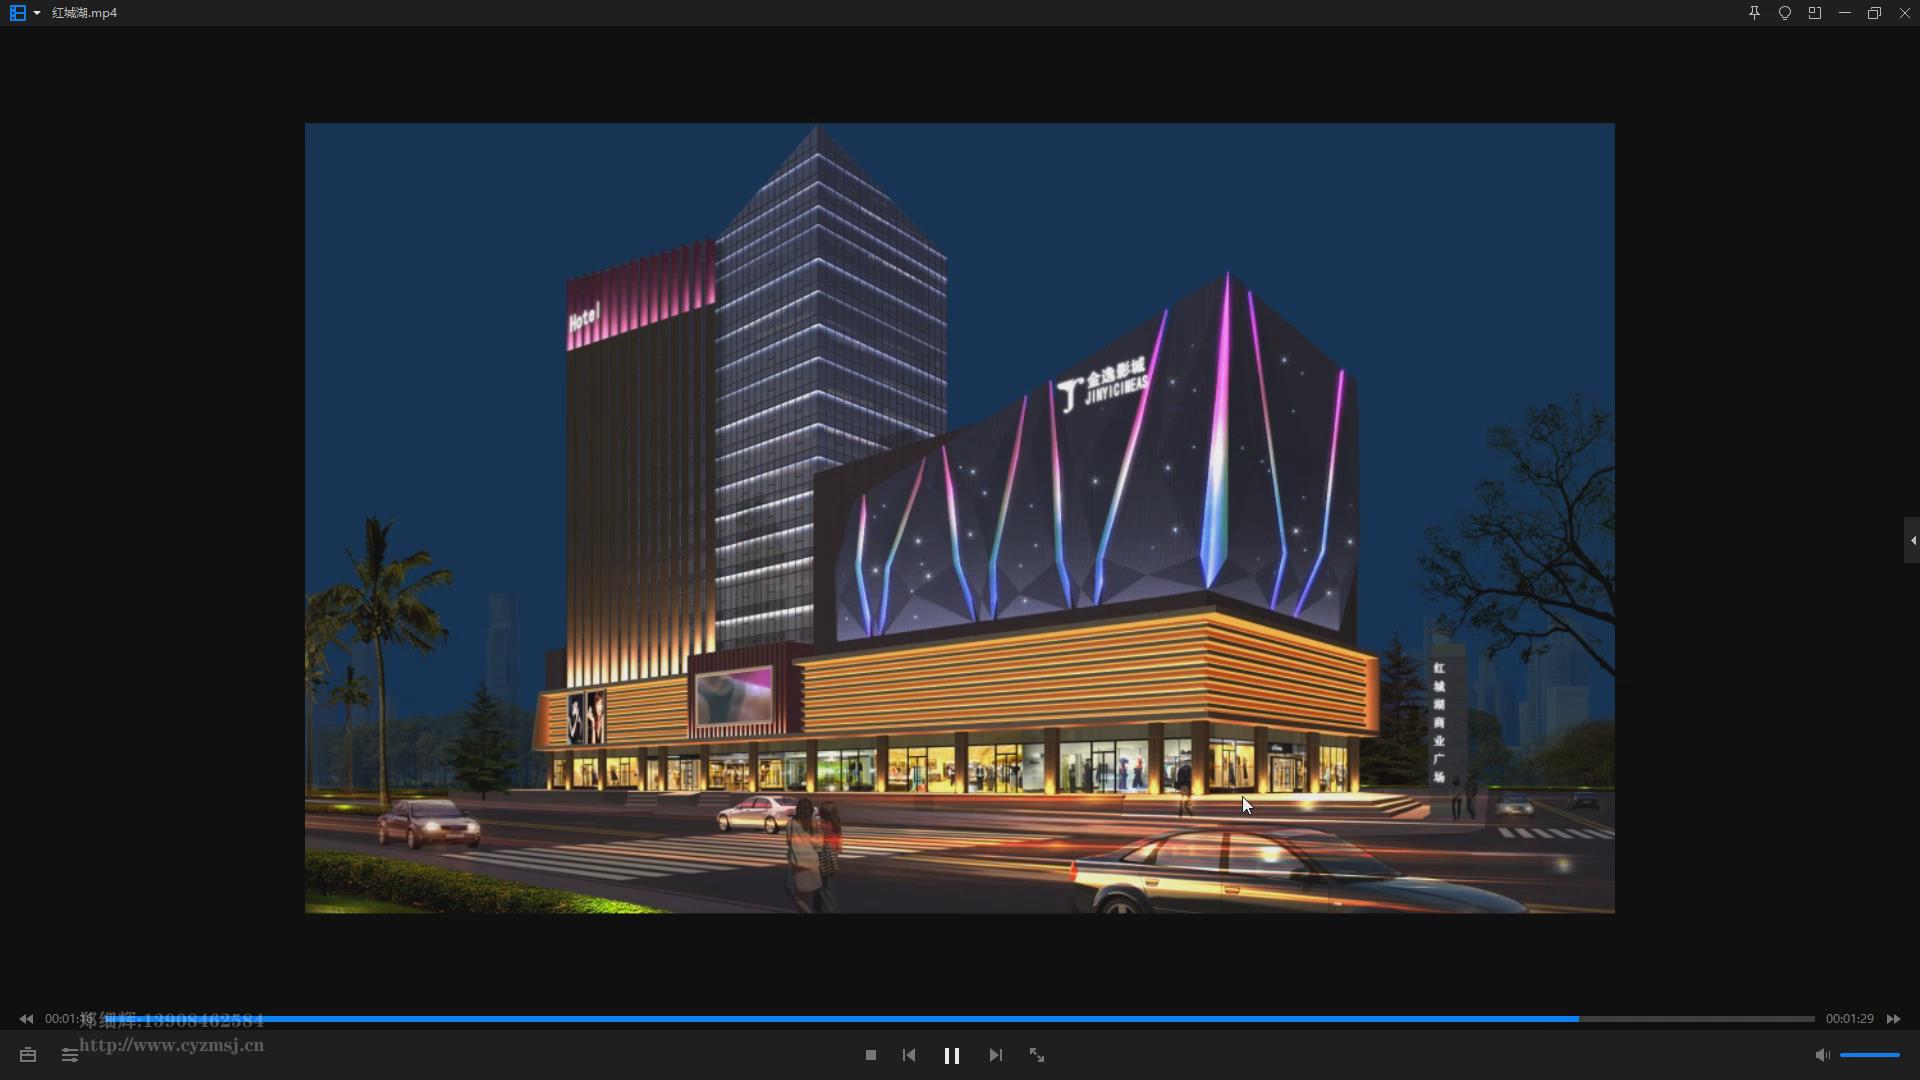Open file toolbox icon at bottom-left

click(28, 1055)
